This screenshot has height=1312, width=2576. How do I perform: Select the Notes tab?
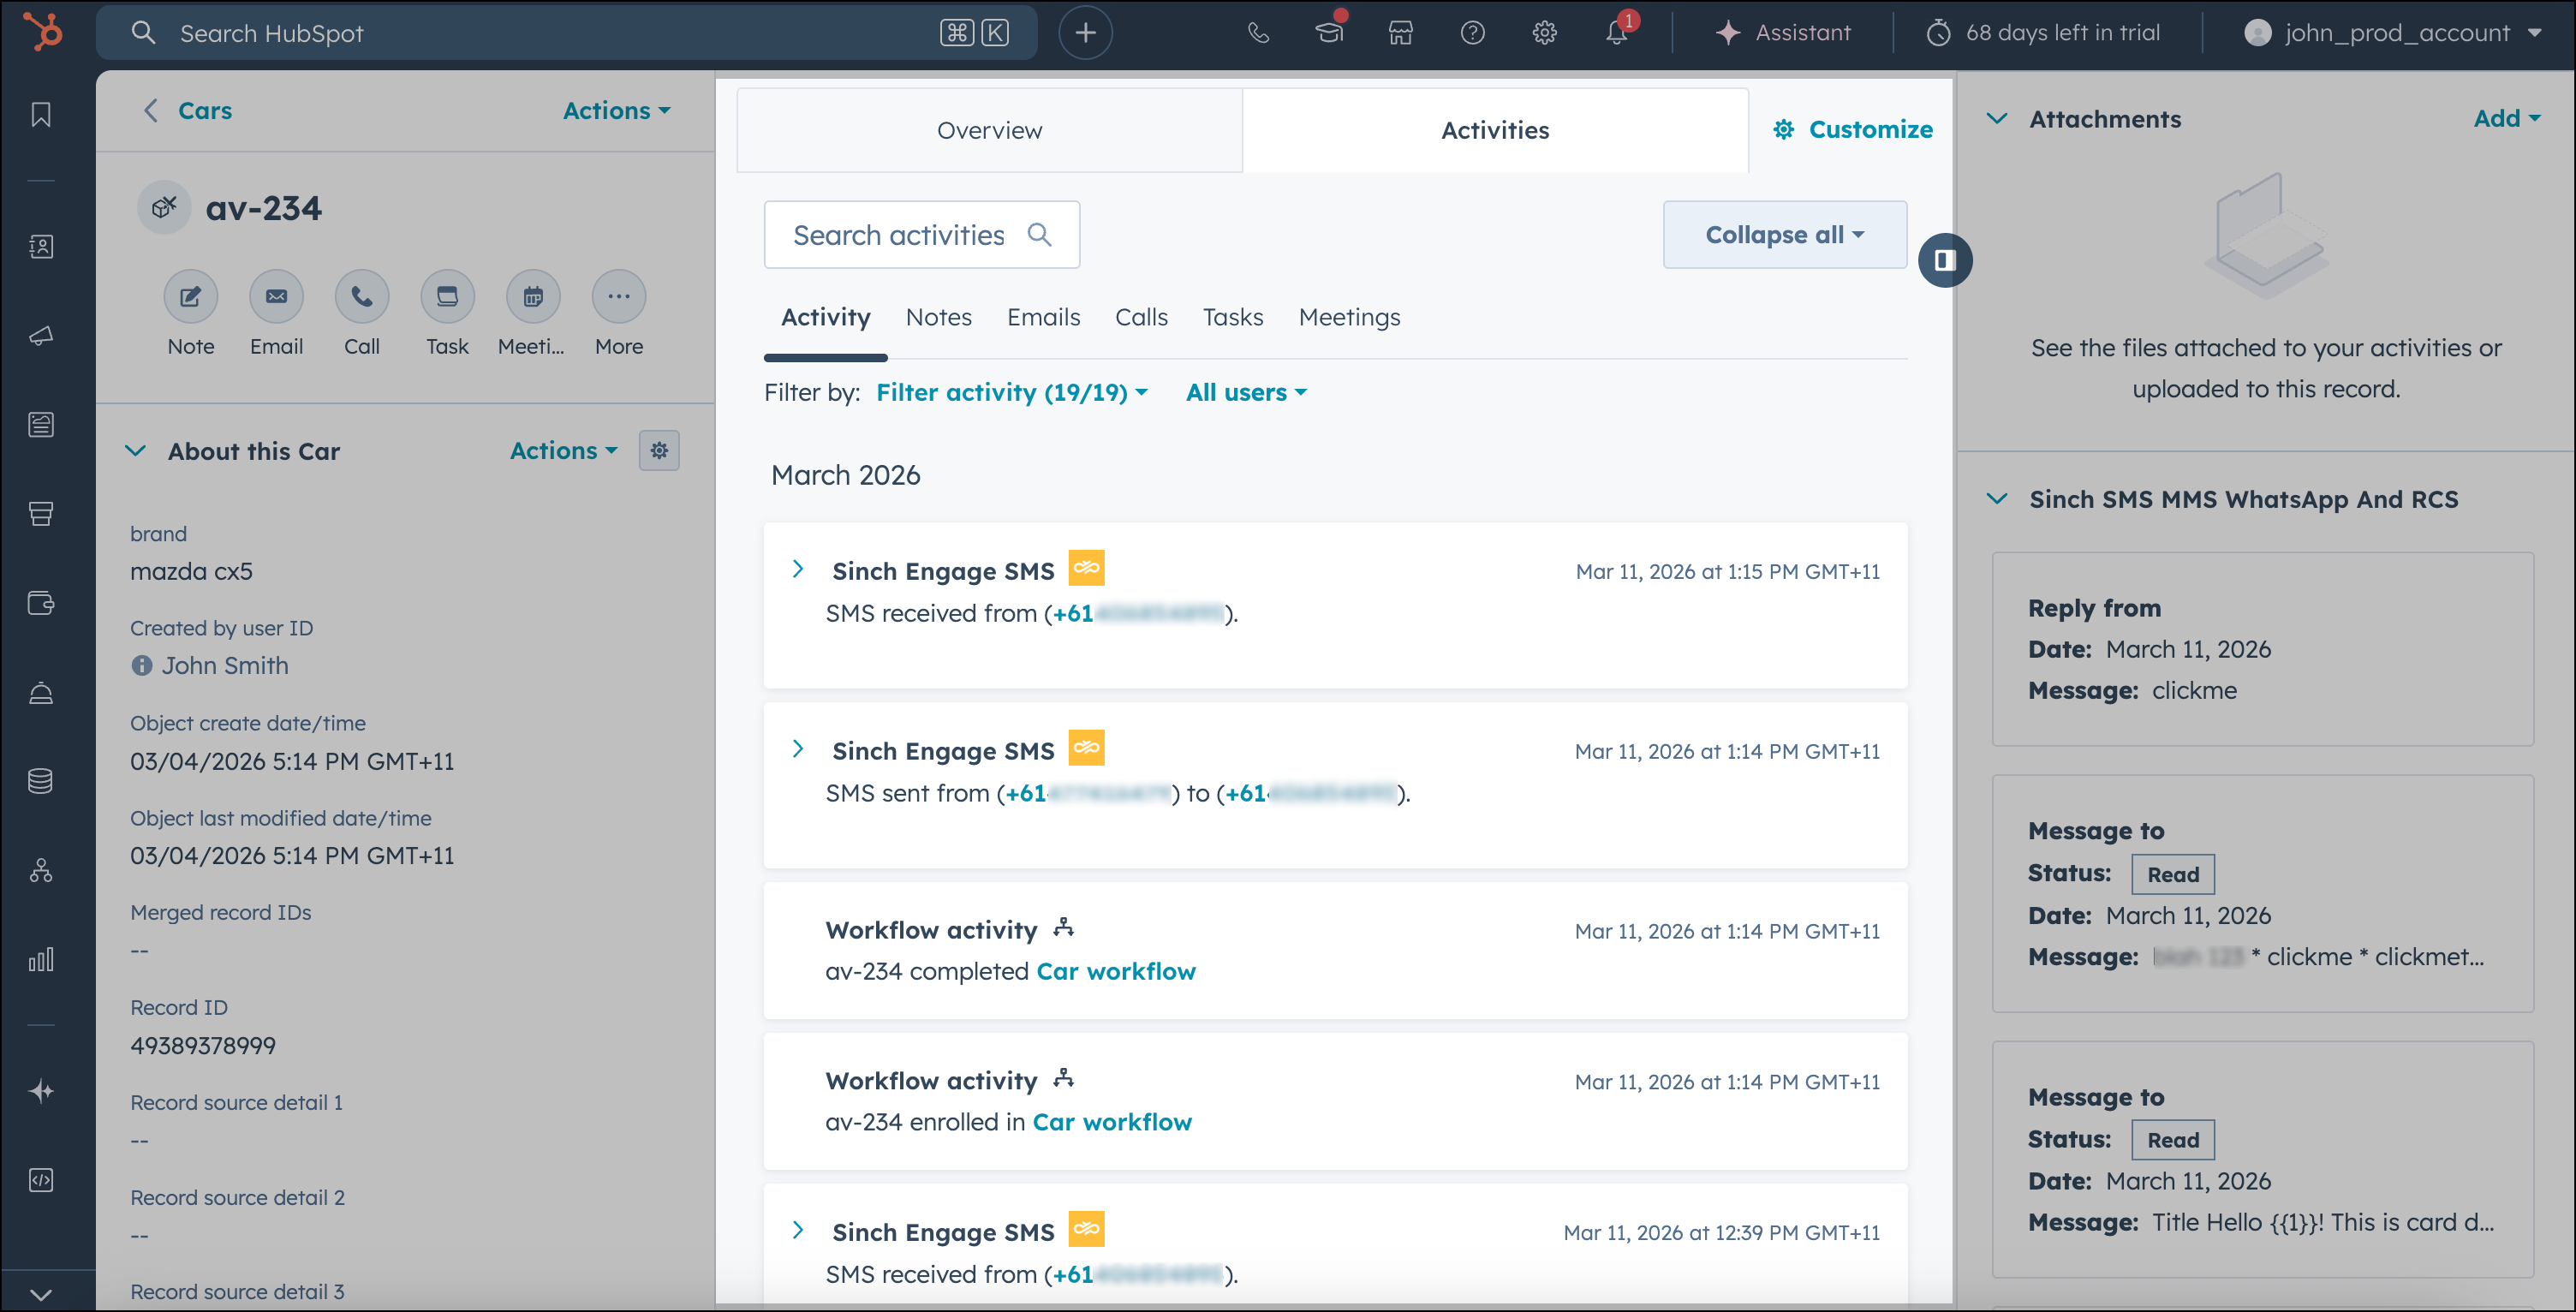[x=938, y=318]
